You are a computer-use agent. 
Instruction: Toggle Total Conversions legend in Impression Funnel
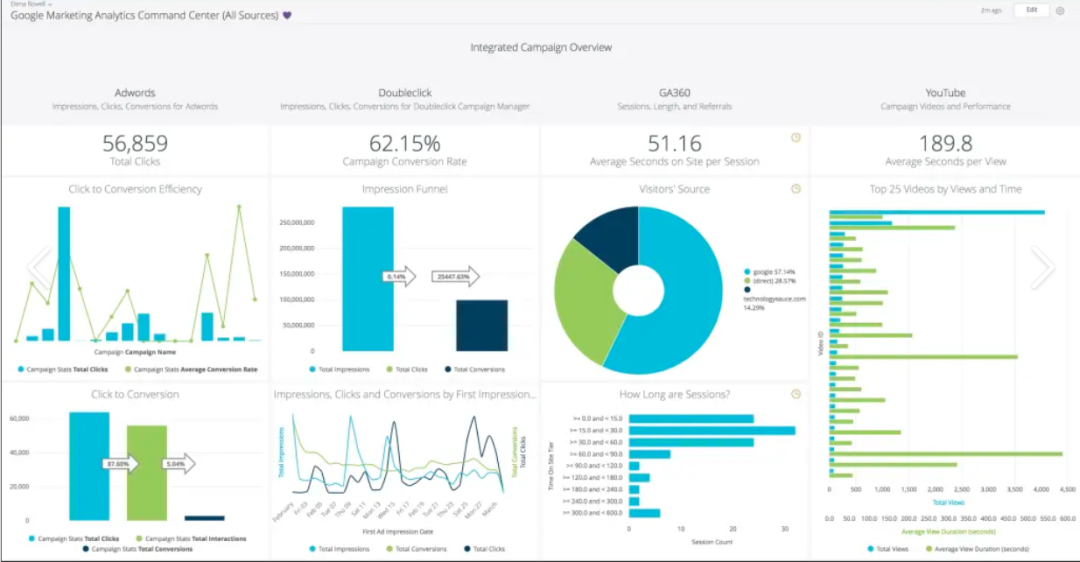pyautogui.click(x=475, y=369)
